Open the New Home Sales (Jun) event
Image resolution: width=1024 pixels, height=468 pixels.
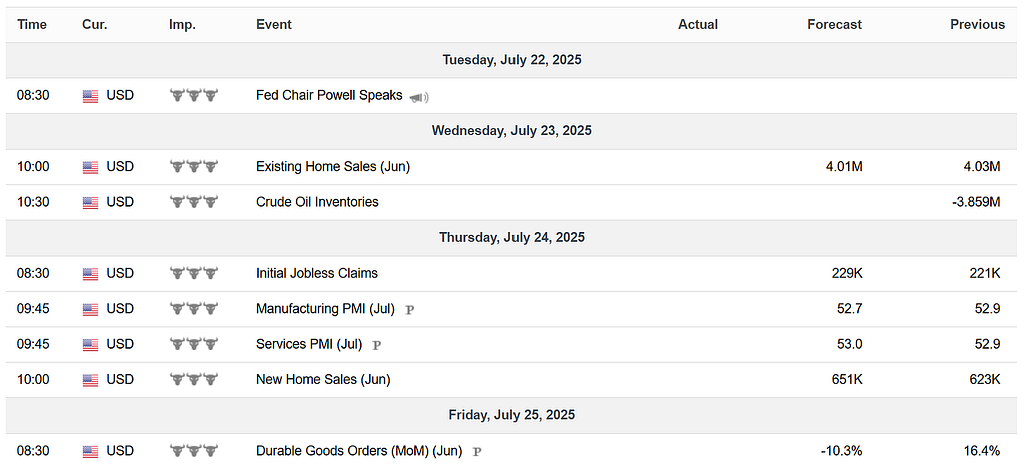tap(323, 379)
